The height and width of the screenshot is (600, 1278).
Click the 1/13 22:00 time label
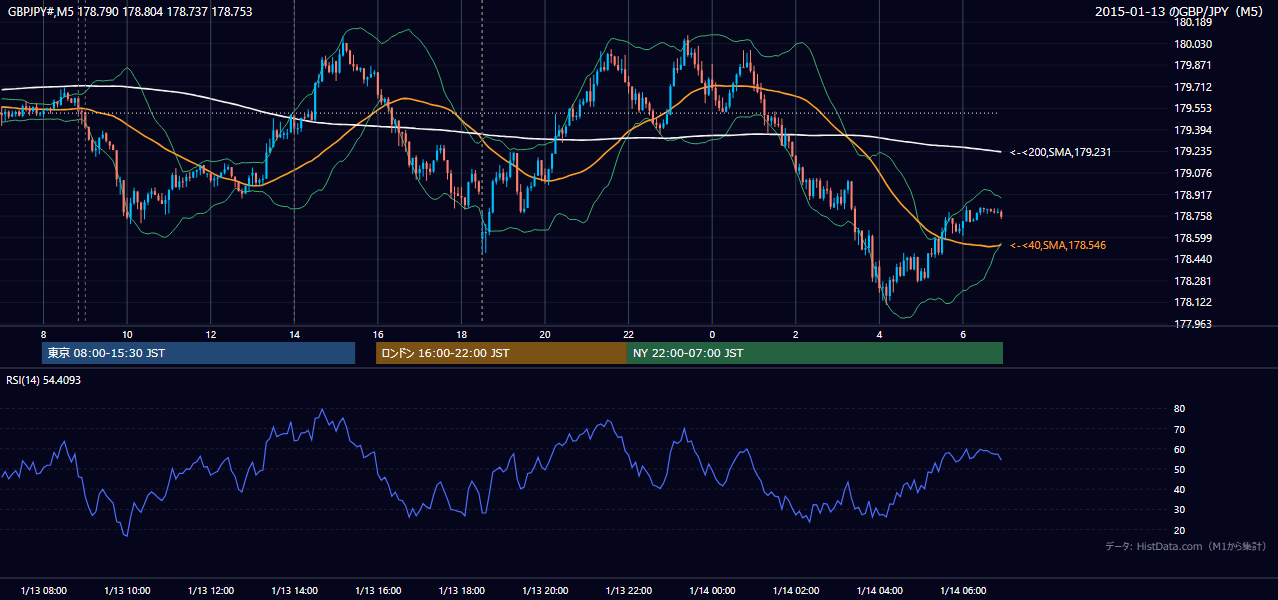click(x=628, y=591)
